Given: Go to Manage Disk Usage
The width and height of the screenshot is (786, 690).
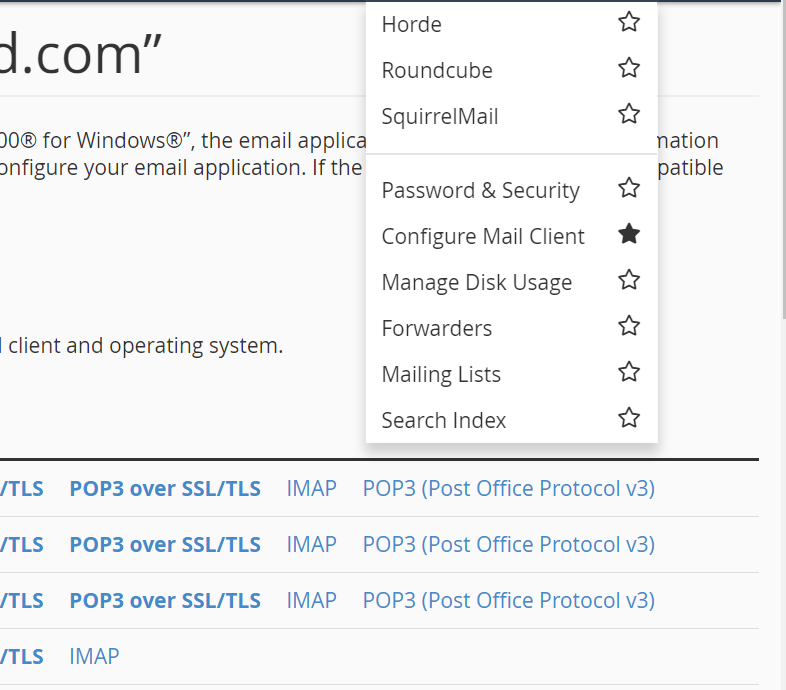Looking at the screenshot, I should point(476,282).
